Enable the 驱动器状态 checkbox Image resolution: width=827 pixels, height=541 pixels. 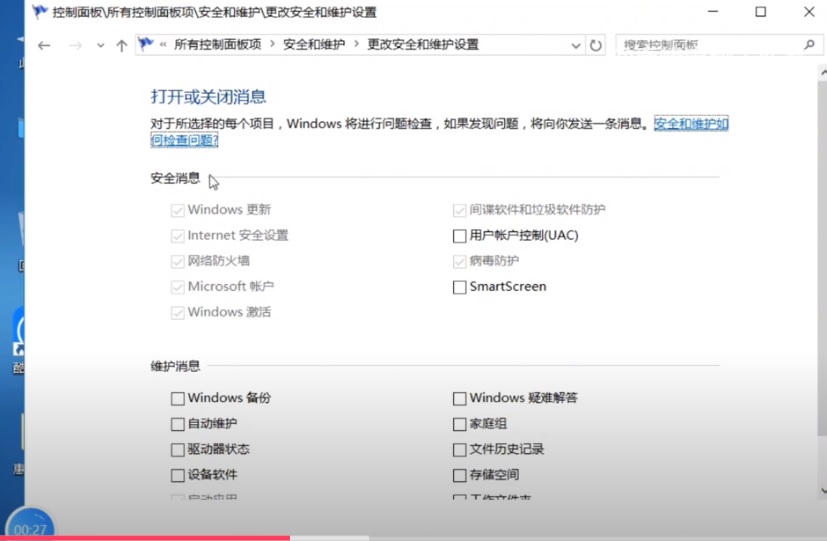coord(178,449)
